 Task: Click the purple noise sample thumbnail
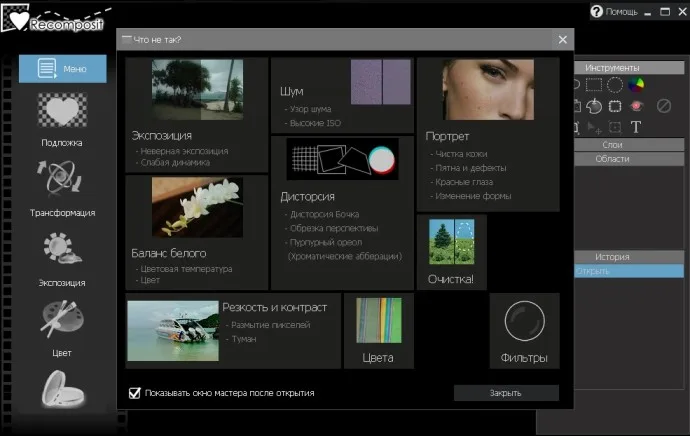[381, 82]
